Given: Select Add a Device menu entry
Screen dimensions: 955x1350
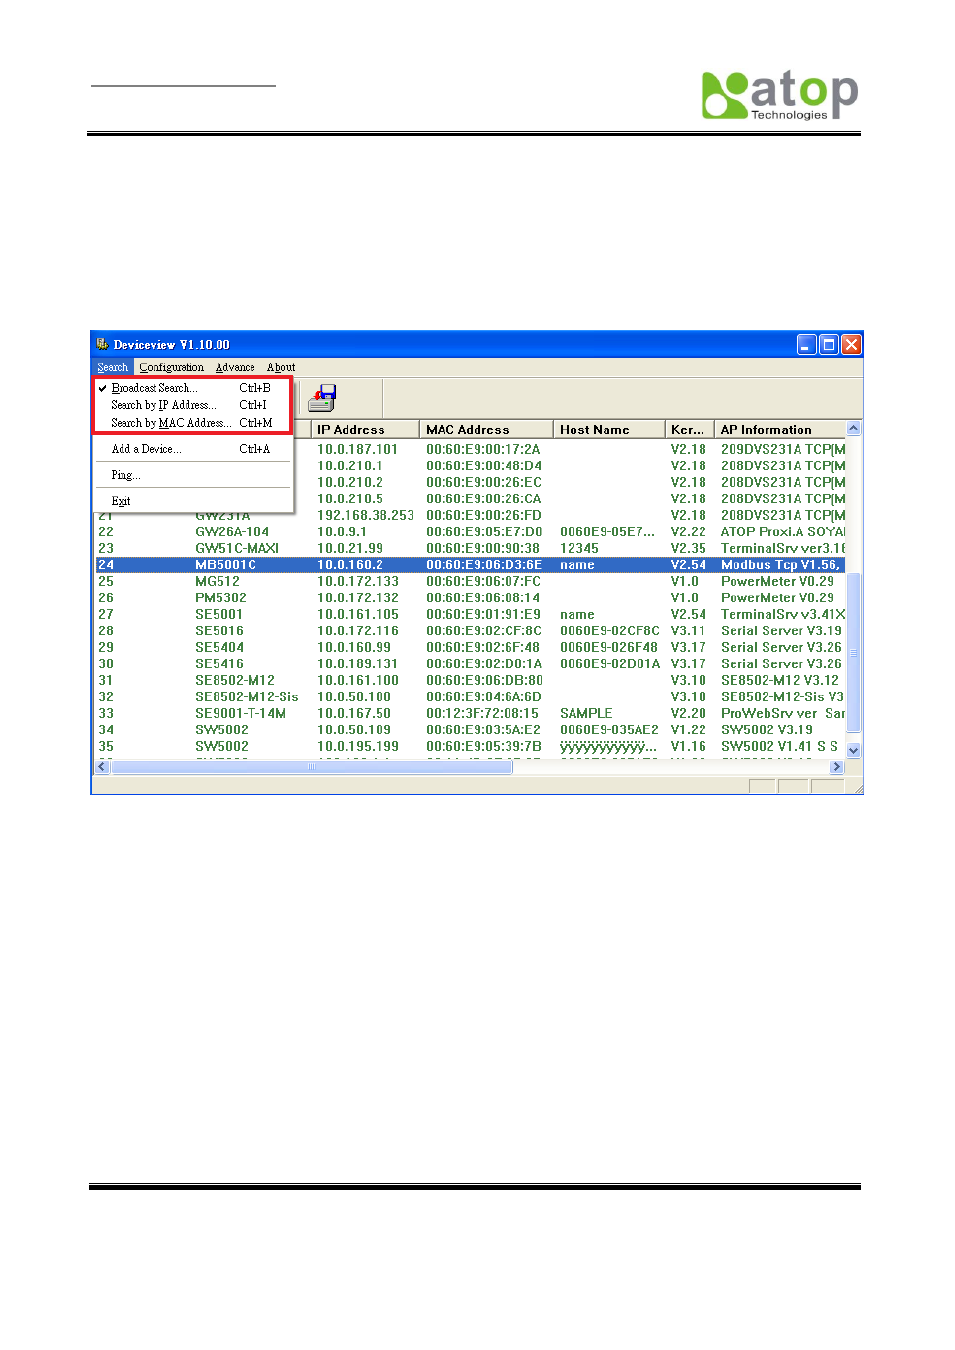Looking at the screenshot, I should [x=193, y=449].
